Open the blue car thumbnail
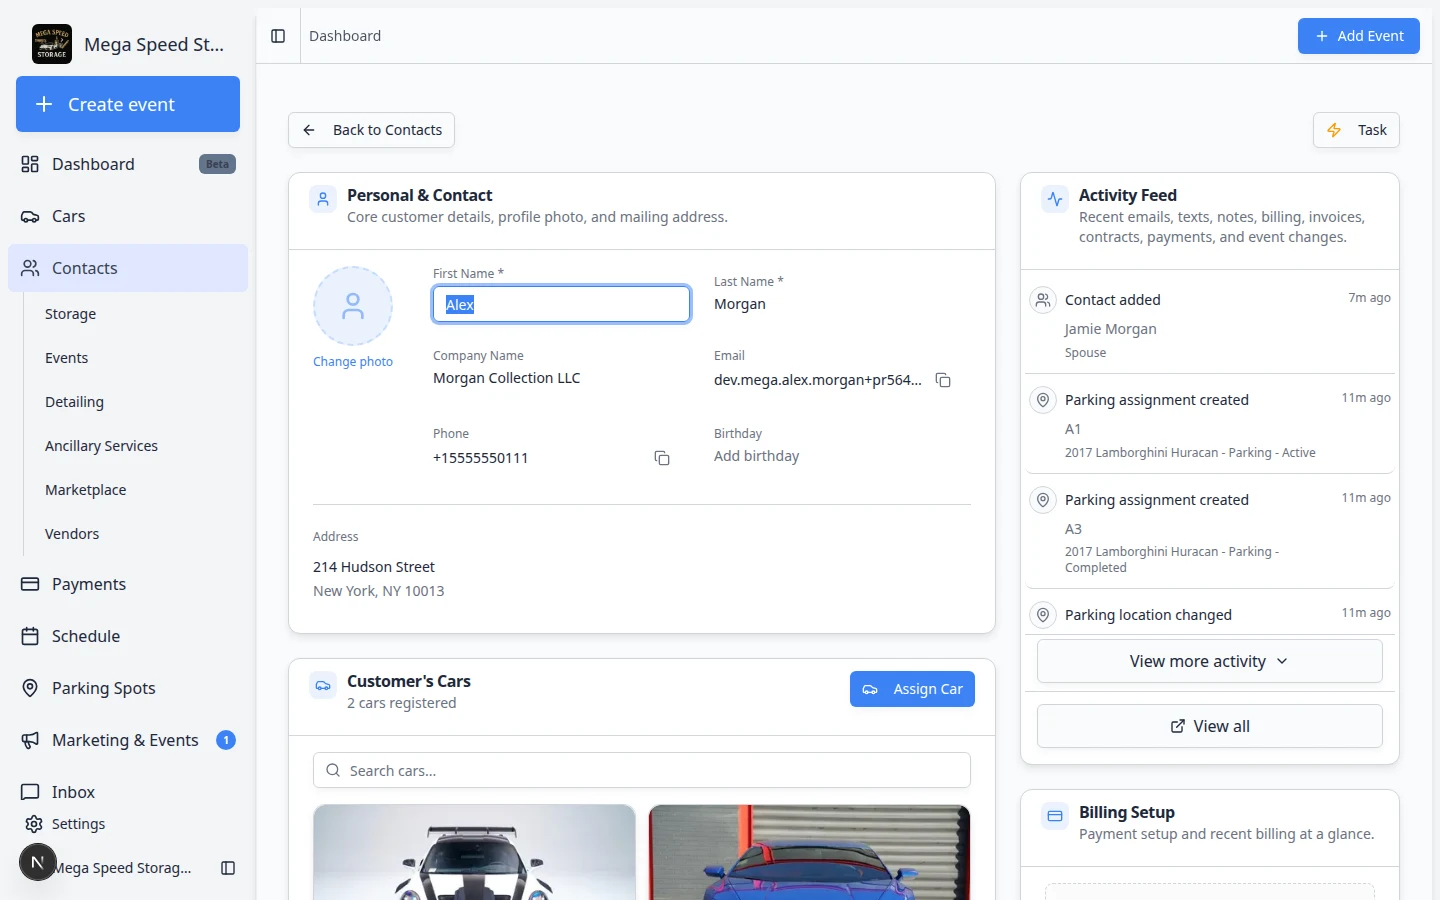This screenshot has height=900, width=1440. pyautogui.click(x=810, y=852)
